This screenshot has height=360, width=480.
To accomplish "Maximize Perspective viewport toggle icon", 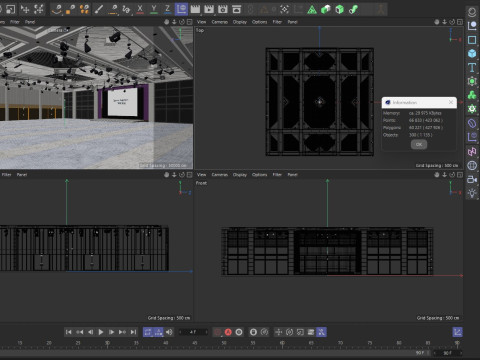I will tap(189, 22).
